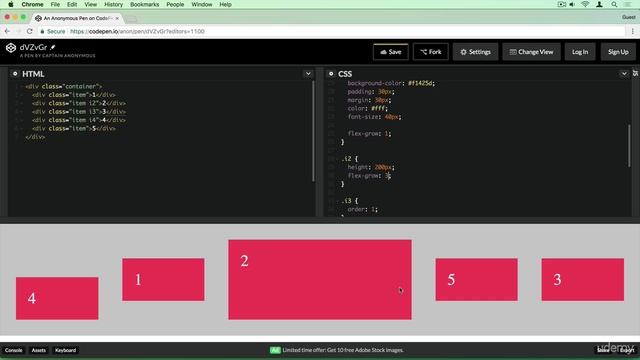Click the 'order: 1;' line in CSS
640x360 pixels.
click(362, 209)
